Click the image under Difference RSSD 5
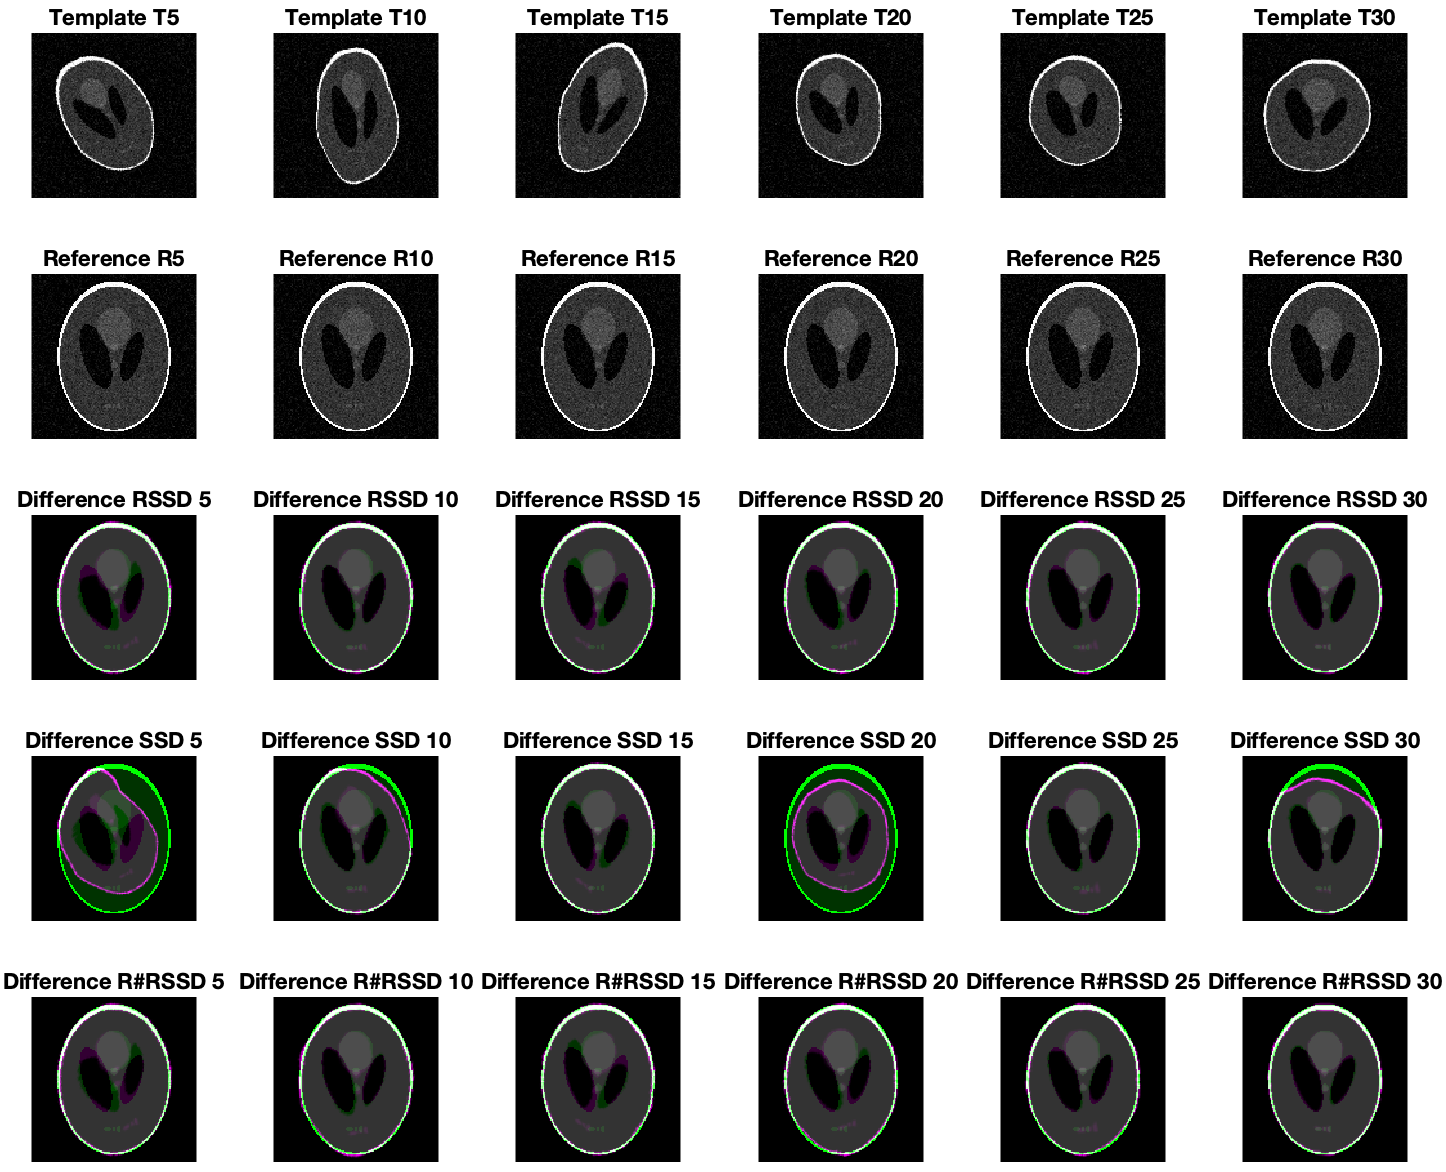 [114, 597]
